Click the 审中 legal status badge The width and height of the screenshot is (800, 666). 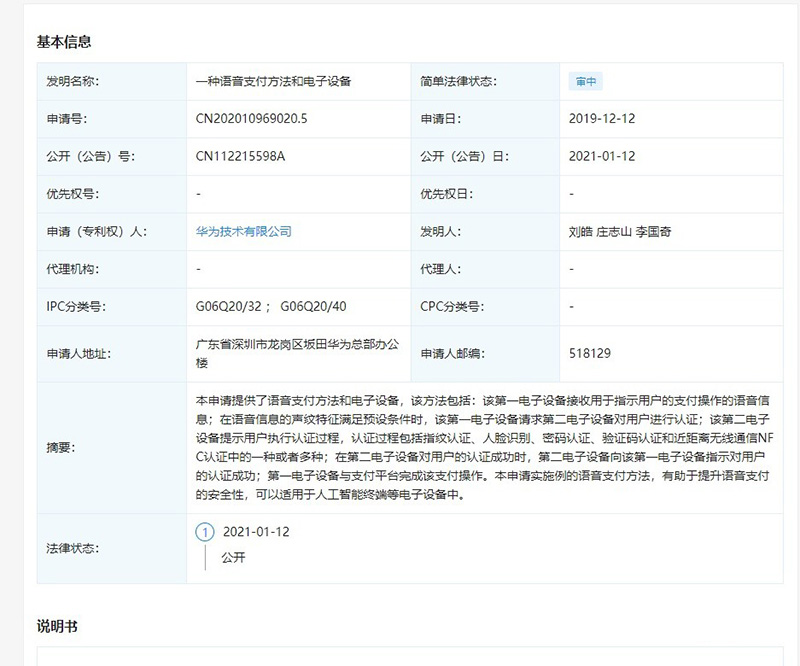(586, 82)
